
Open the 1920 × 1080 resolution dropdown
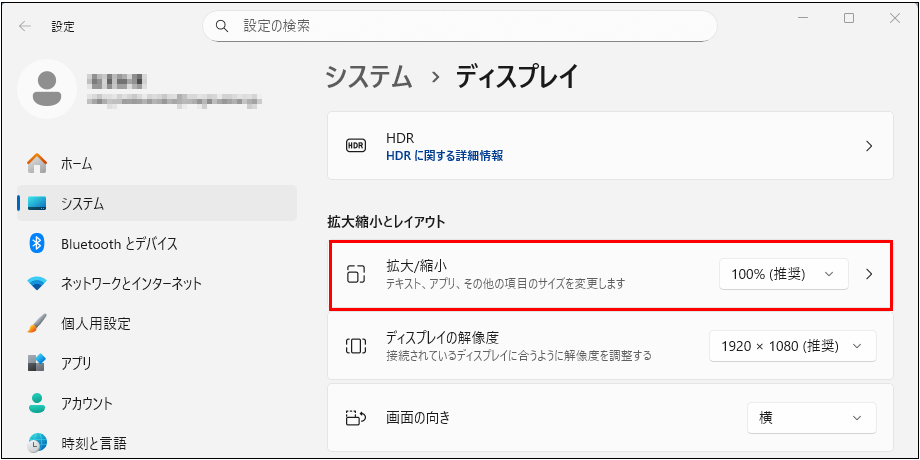tap(792, 346)
